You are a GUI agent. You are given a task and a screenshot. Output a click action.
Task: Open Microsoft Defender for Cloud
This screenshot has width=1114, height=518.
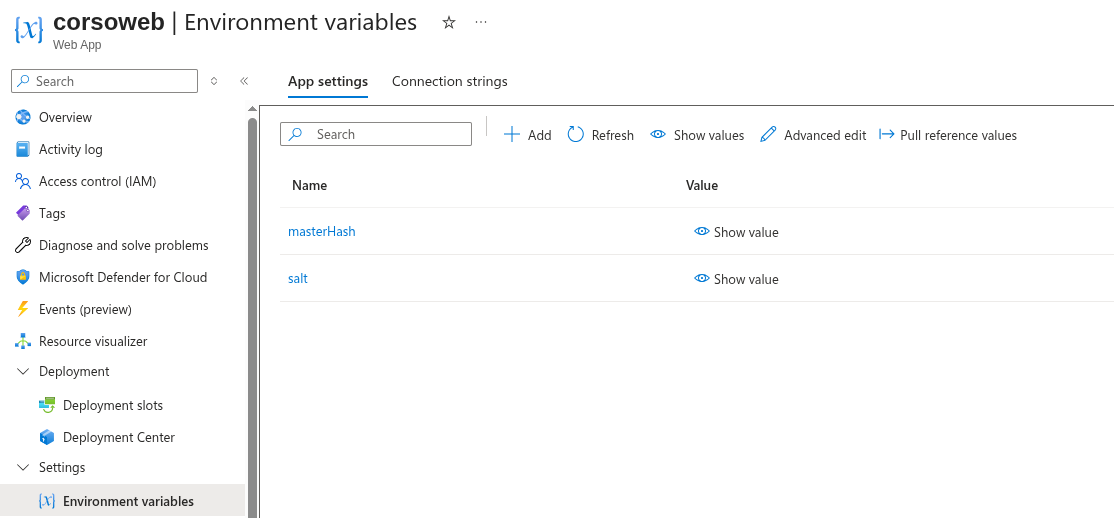click(x=123, y=277)
